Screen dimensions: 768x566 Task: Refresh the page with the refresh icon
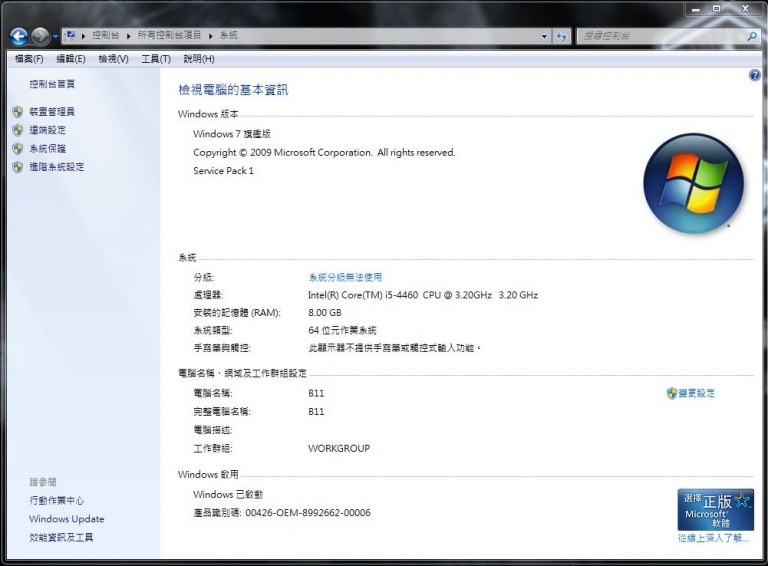pos(561,36)
